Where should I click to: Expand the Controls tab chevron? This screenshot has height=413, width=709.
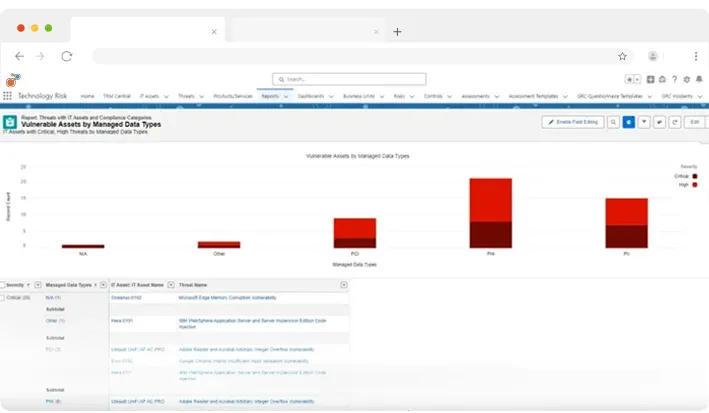449,96
